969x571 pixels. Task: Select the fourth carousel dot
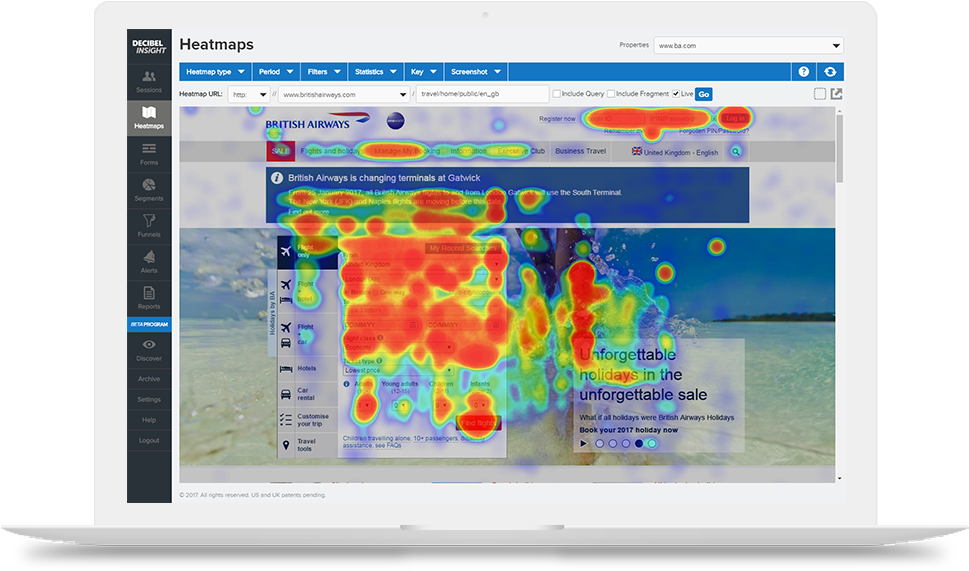pos(638,443)
